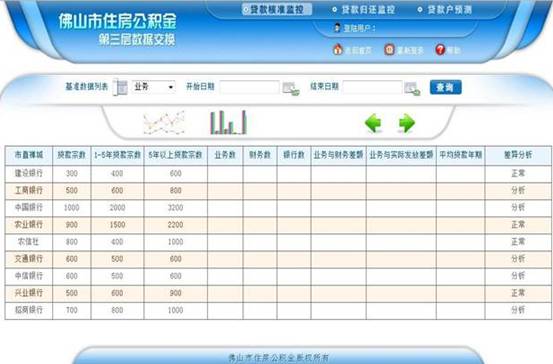553x364 pixels.
Task: Select the 农信社 row name cell
Action: (x=29, y=242)
